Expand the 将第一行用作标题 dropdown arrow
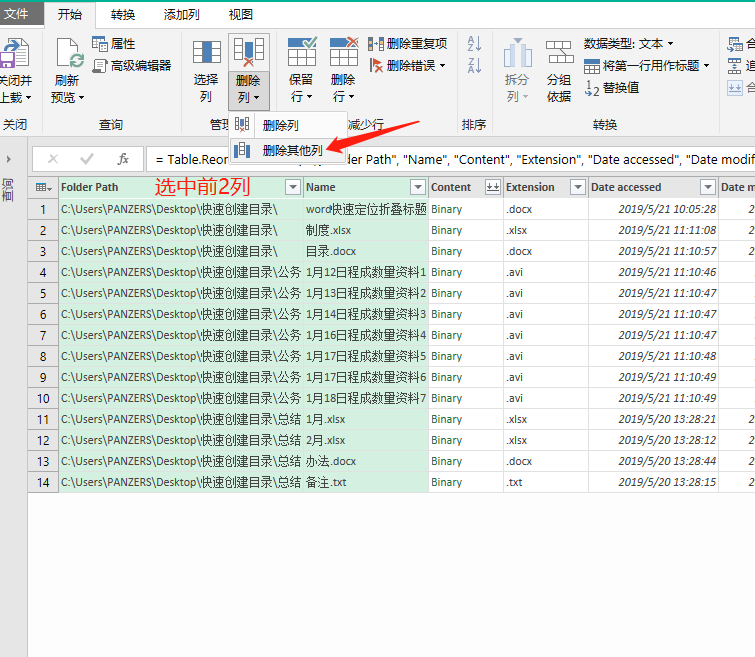The width and height of the screenshot is (755, 657). [706, 66]
